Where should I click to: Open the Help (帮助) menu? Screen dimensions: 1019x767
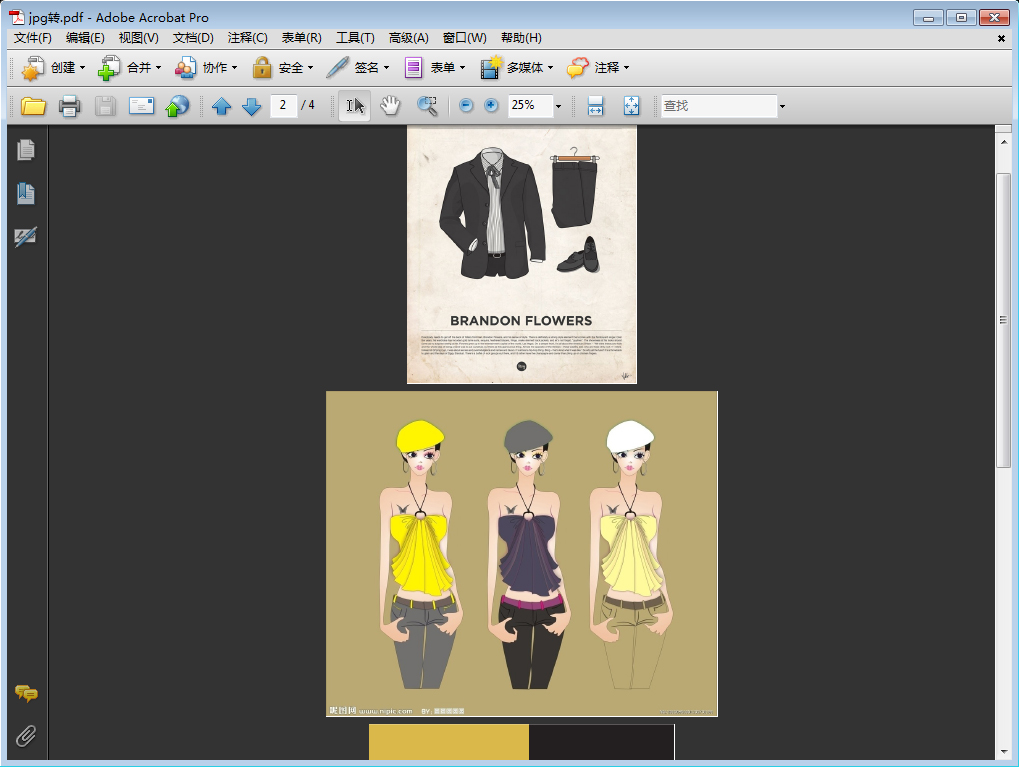(521, 38)
